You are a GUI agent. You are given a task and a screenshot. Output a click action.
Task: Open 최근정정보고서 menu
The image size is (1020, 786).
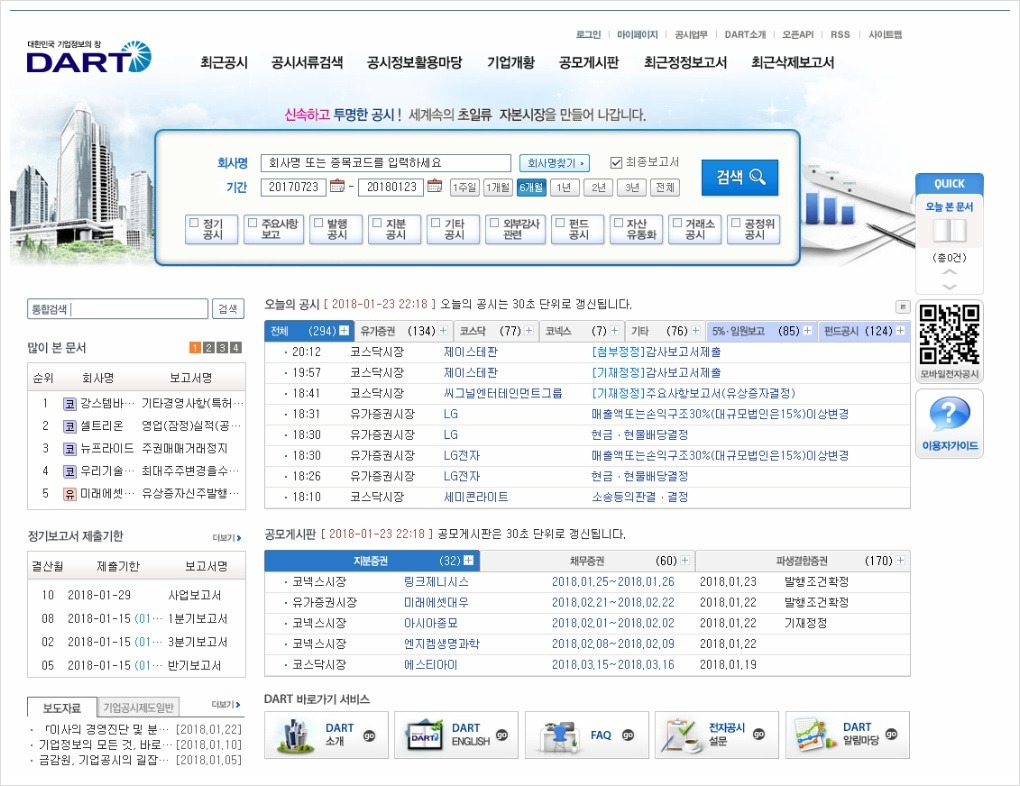(x=685, y=62)
